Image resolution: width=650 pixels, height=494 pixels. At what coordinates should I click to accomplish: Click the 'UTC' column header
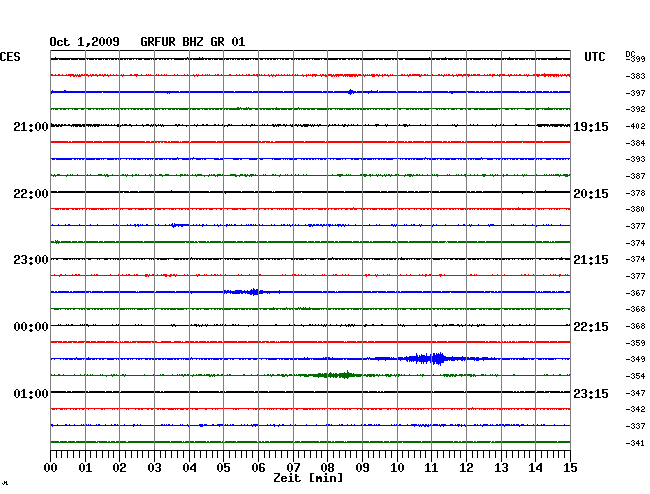click(x=594, y=57)
